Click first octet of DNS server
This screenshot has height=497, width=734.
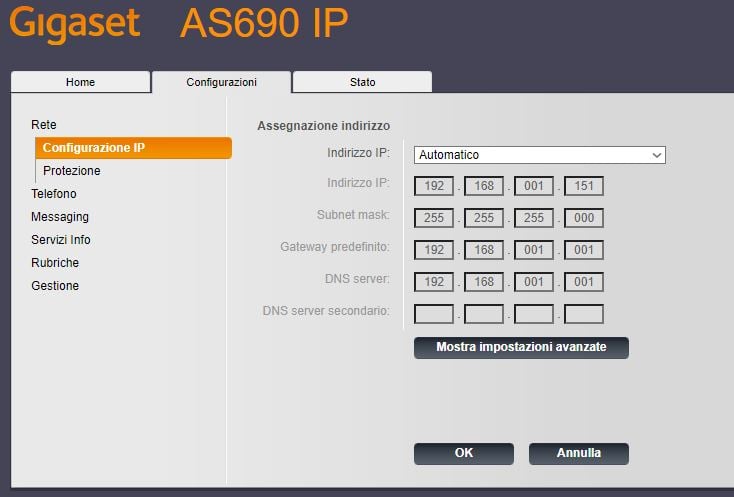[434, 282]
